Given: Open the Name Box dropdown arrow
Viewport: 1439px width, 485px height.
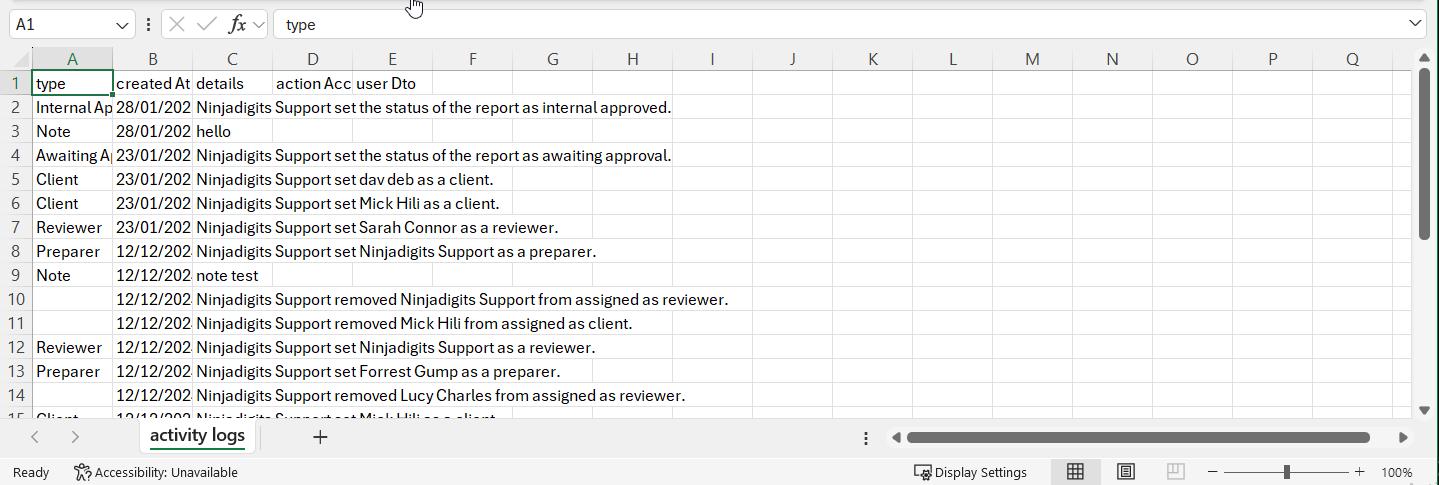Looking at the screenshot, I should click(122, 25).
